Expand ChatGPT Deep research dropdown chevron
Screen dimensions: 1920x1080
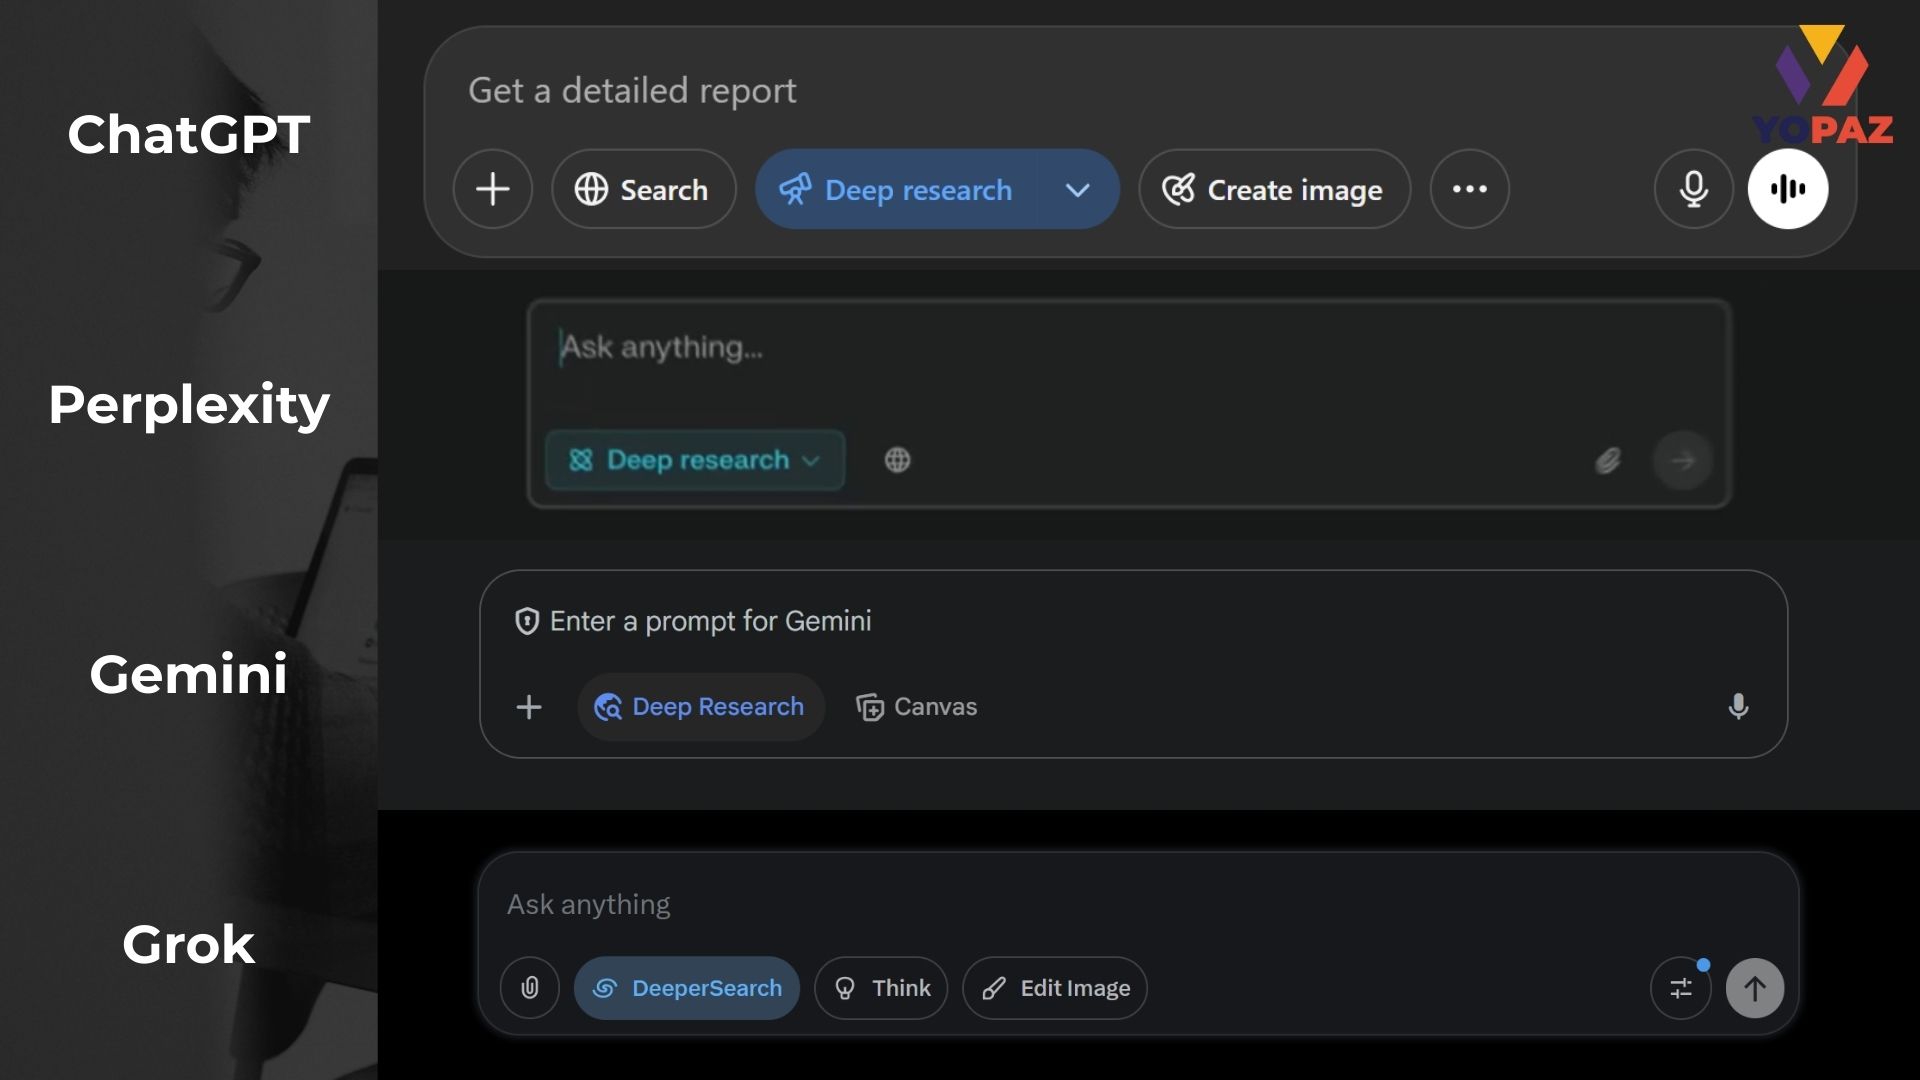1077,189
